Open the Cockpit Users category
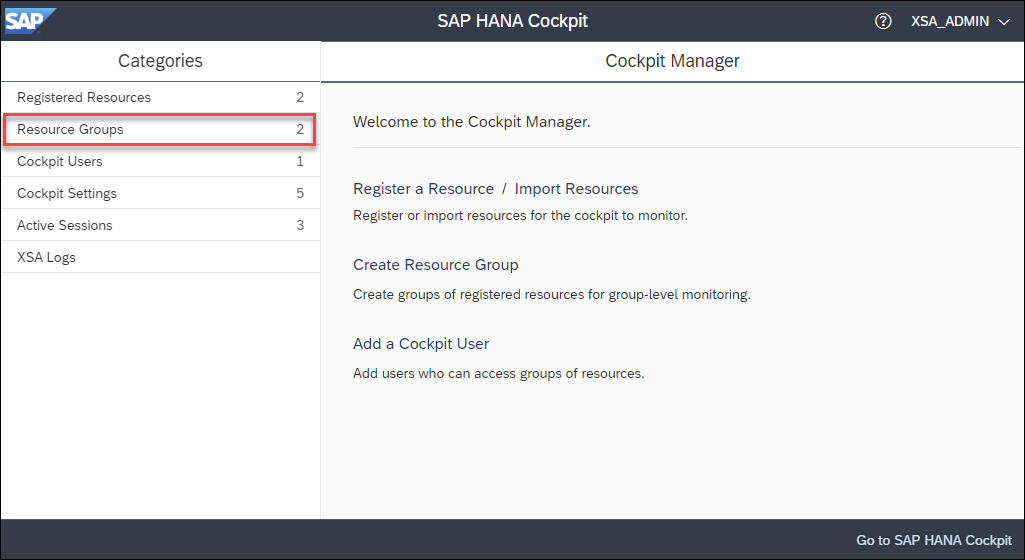Image resolution: width=1025 pixels, height=560 pixels. click(x=160, y=161)
